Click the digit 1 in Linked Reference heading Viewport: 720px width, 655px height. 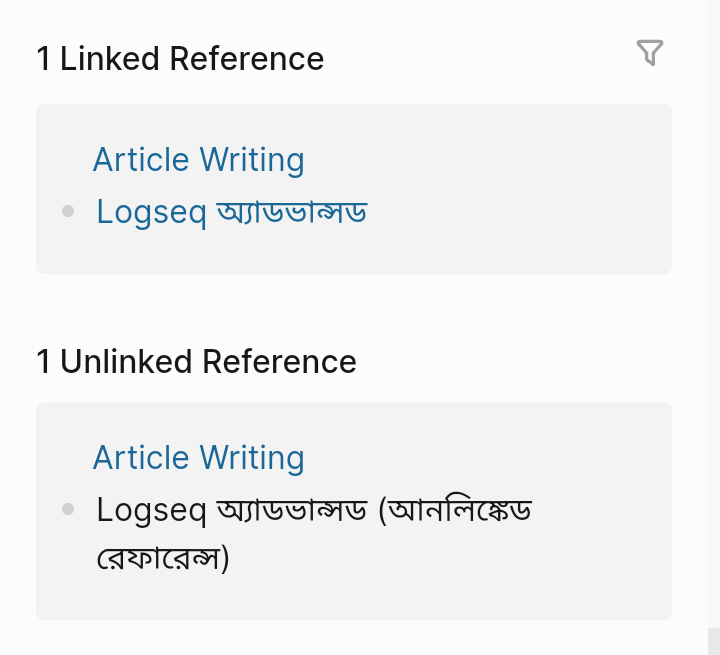click(x=43, y=59)
